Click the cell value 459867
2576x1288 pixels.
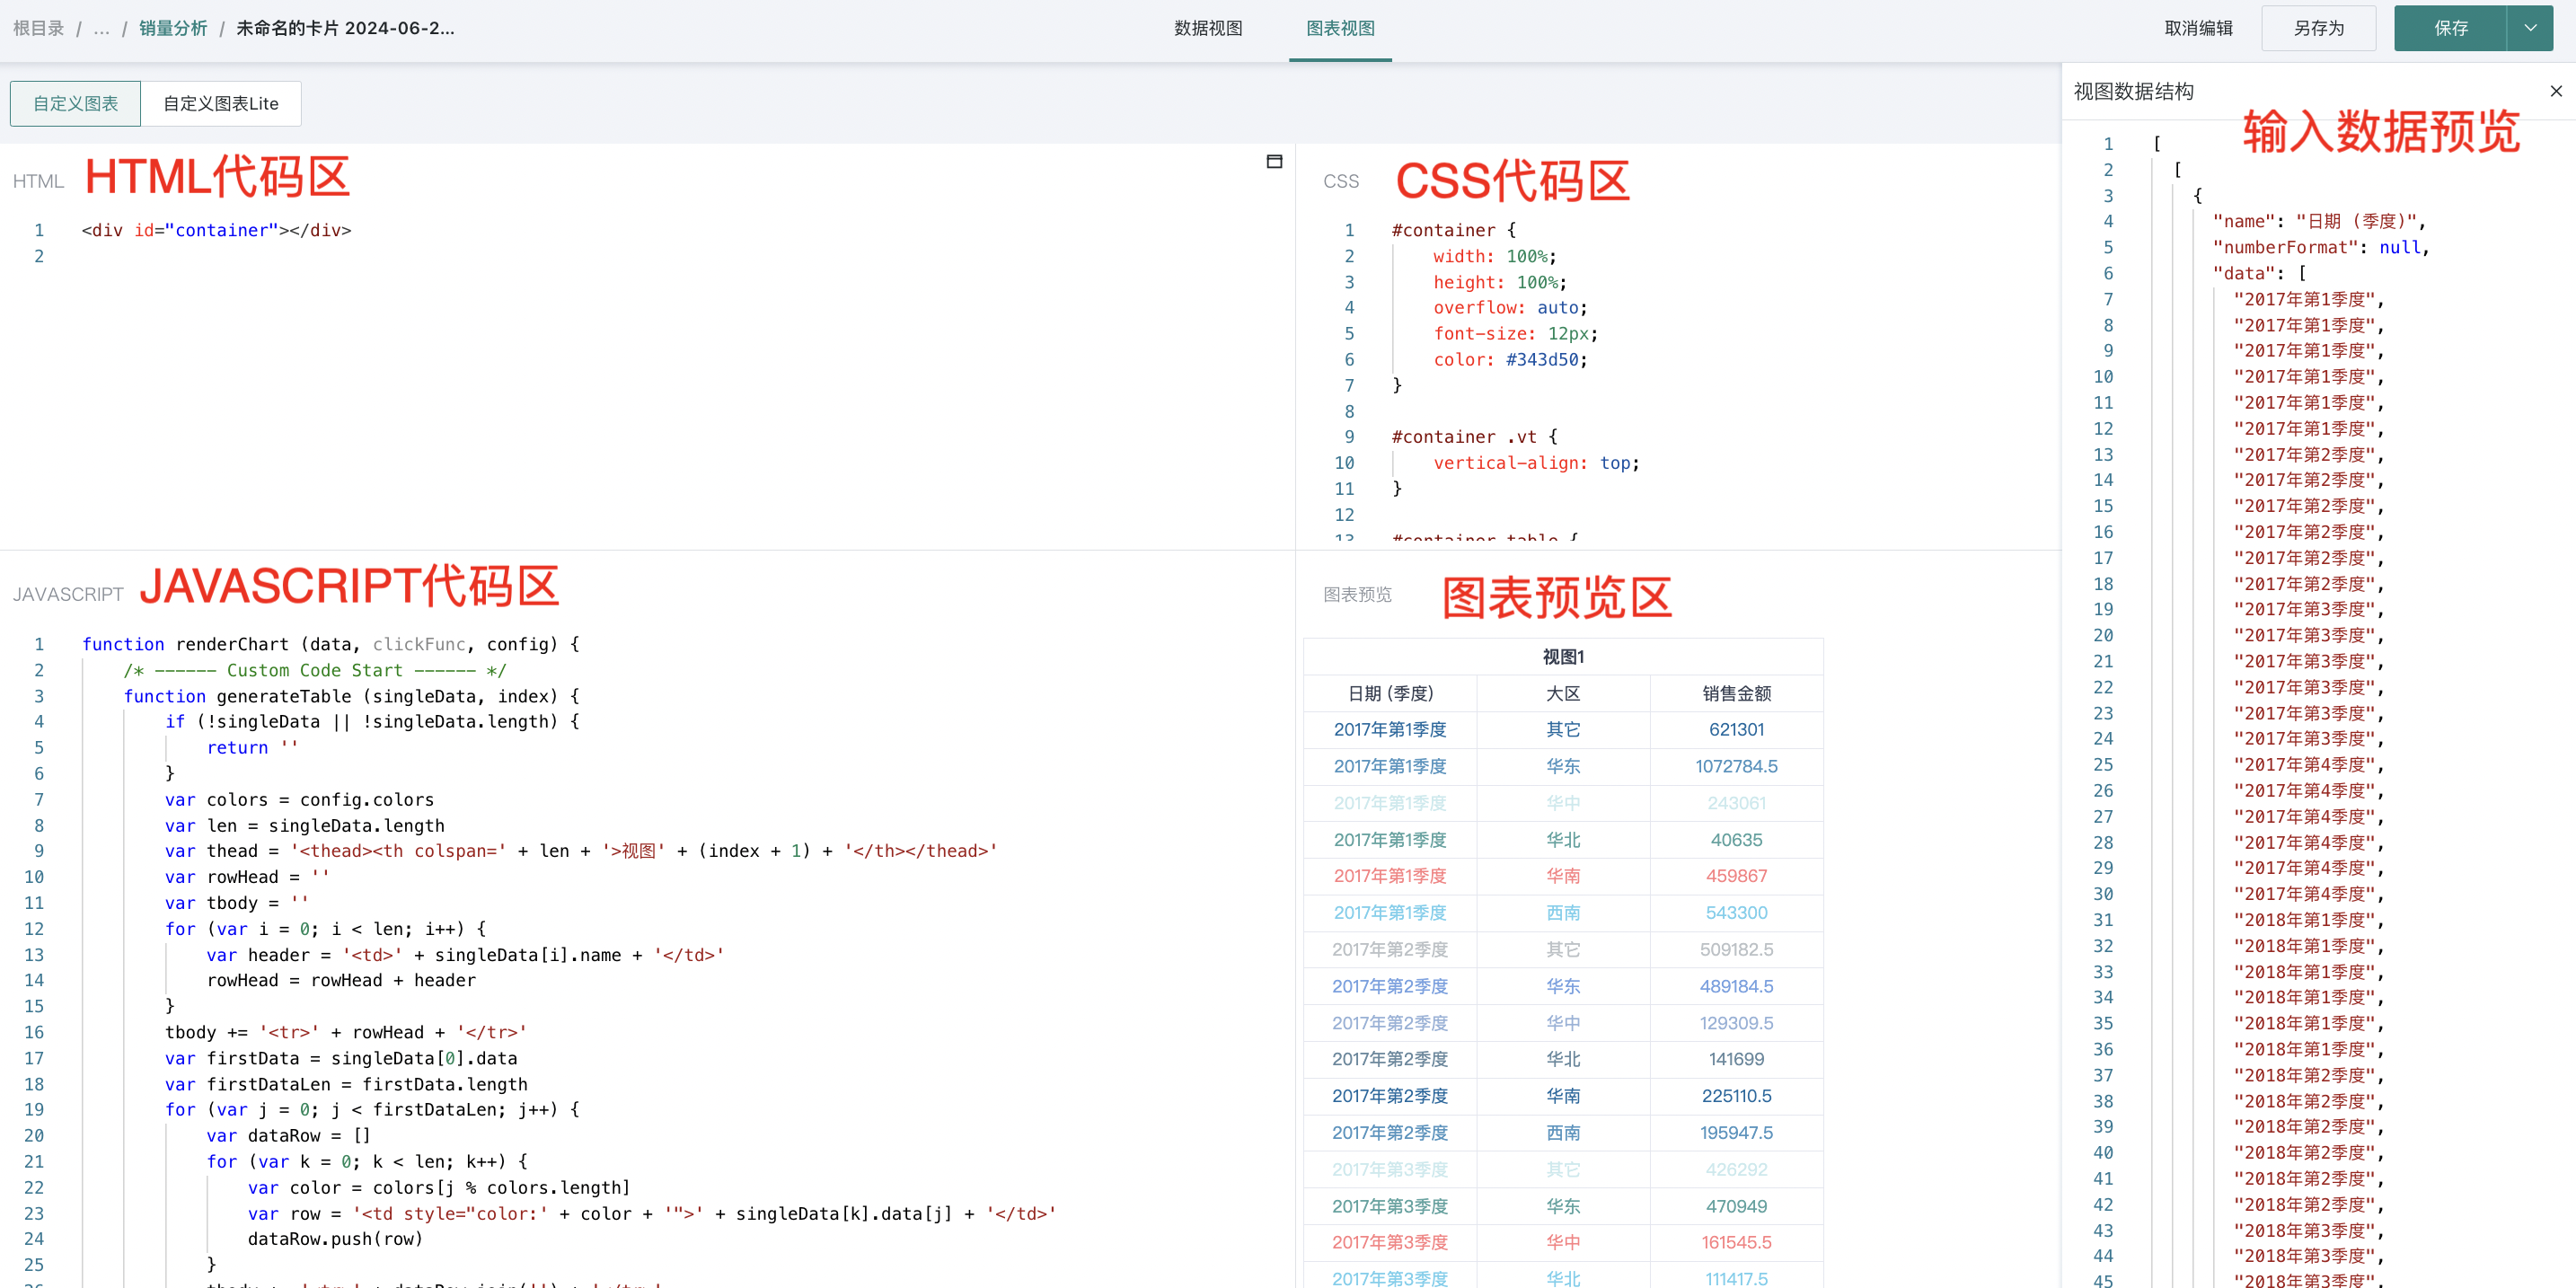pyautogui.click(x=1736, y=876)
